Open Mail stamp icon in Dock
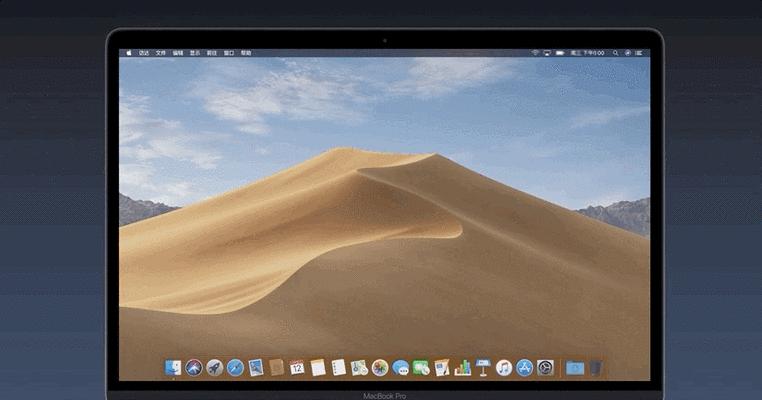Viewport: 762px width, 400px height. coord(256,368)
